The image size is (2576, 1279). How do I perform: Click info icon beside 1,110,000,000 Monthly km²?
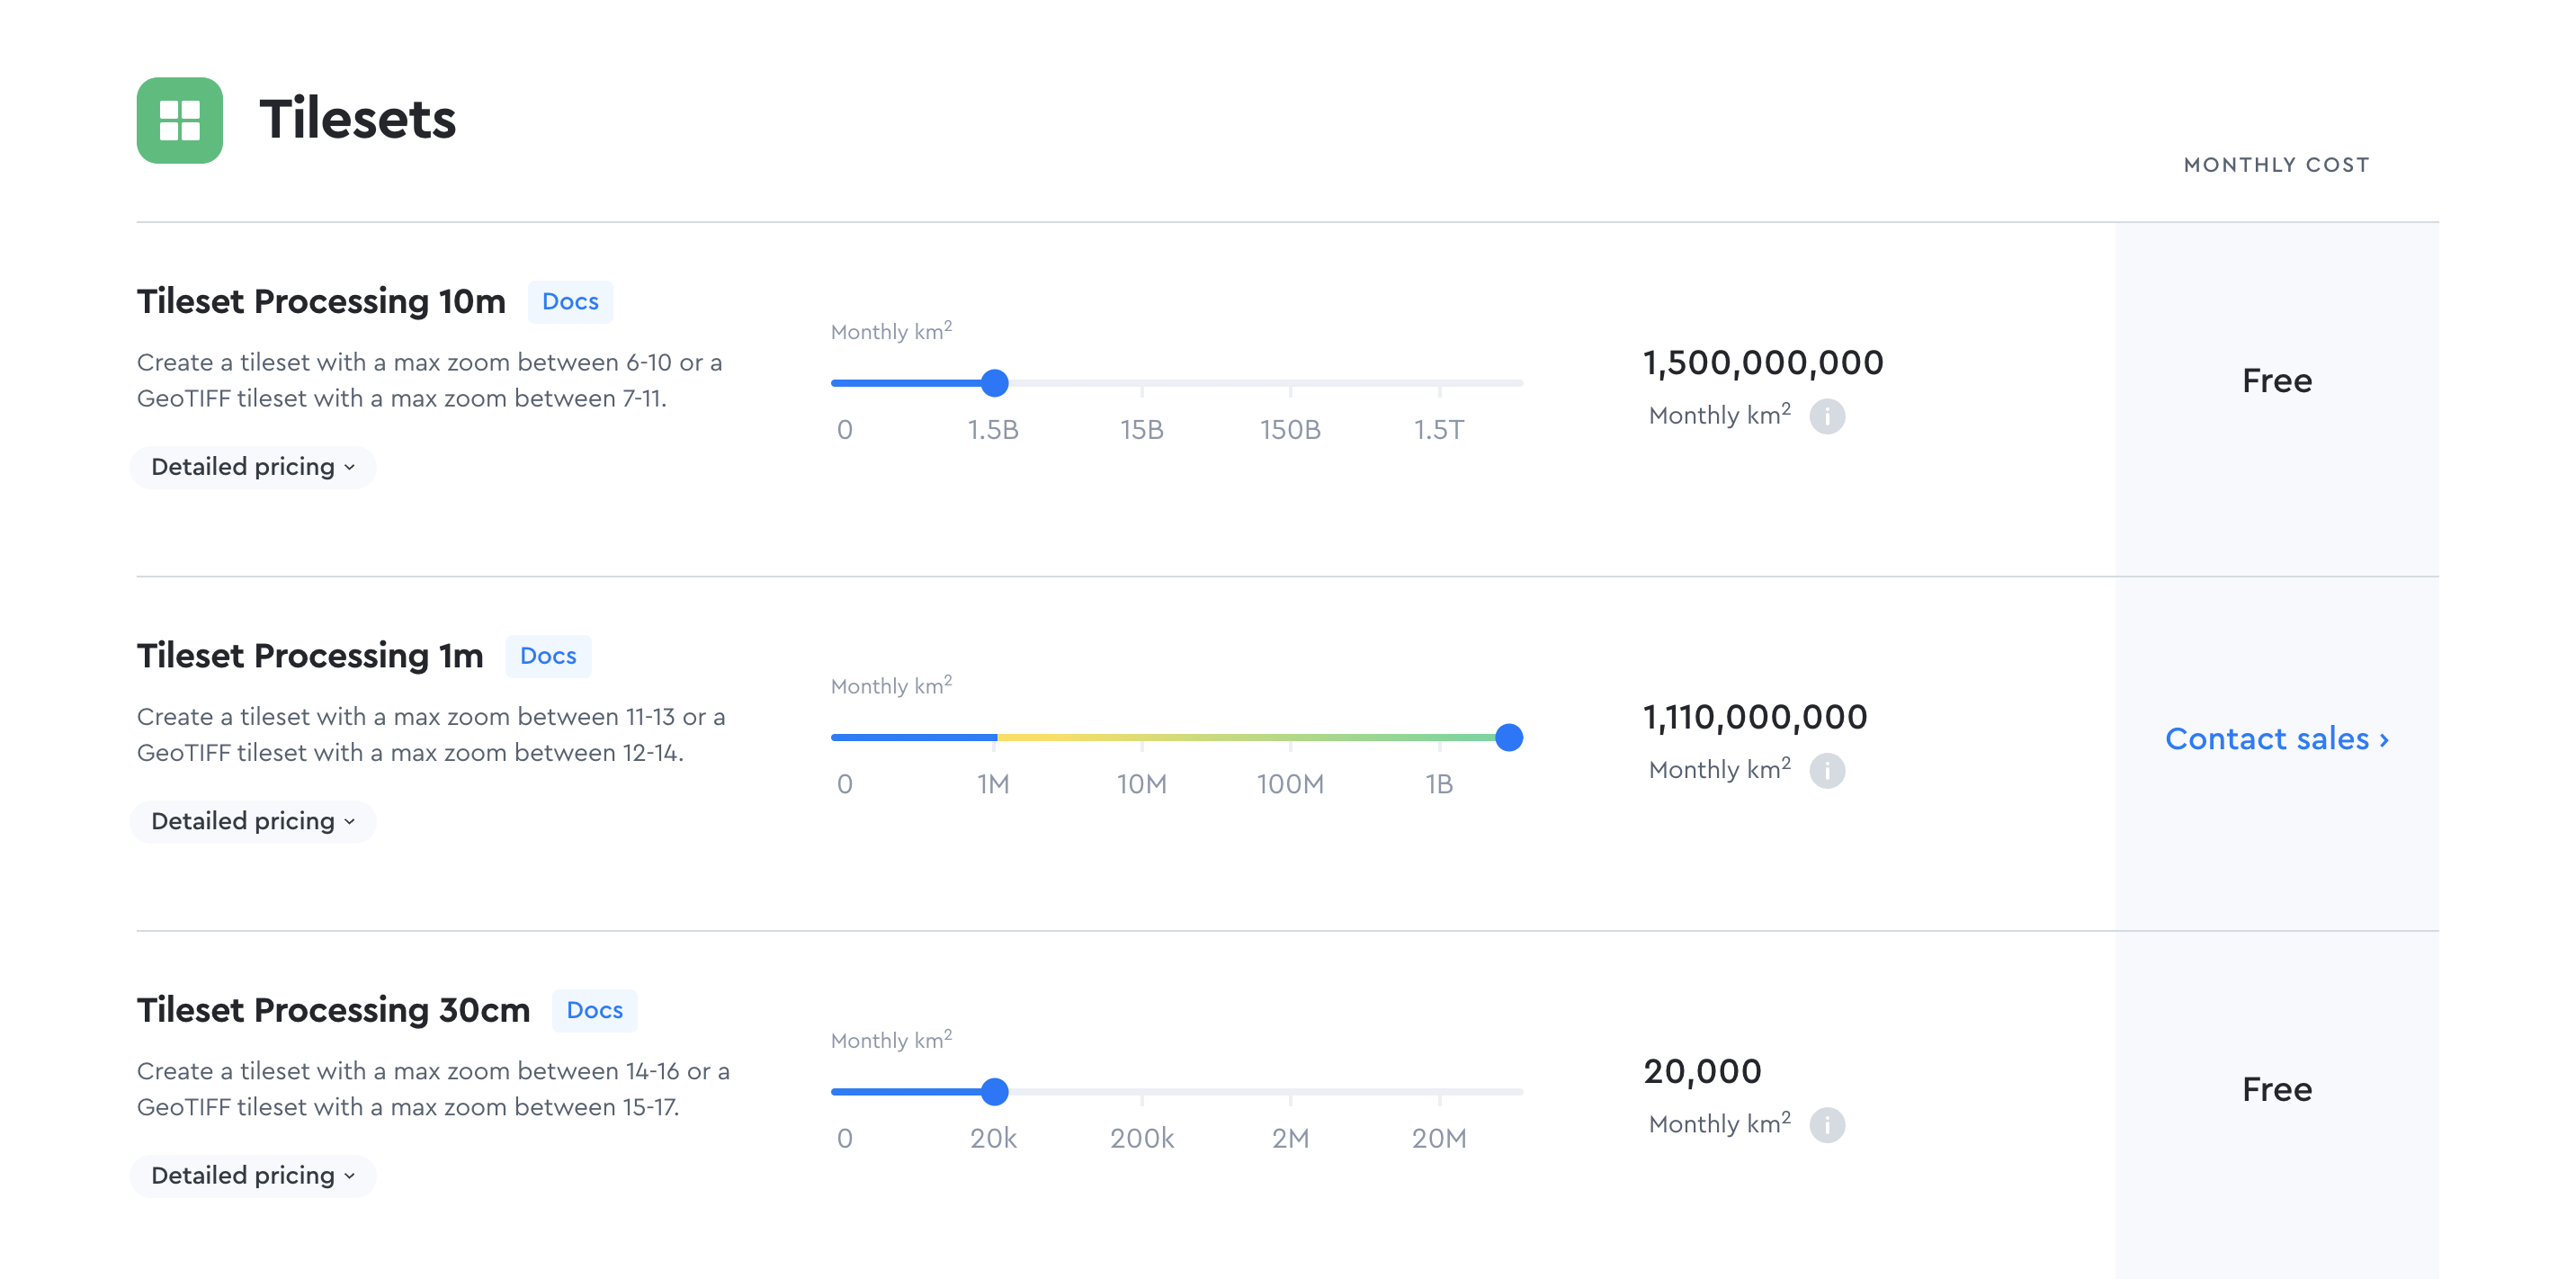(x=1826, y=770)
